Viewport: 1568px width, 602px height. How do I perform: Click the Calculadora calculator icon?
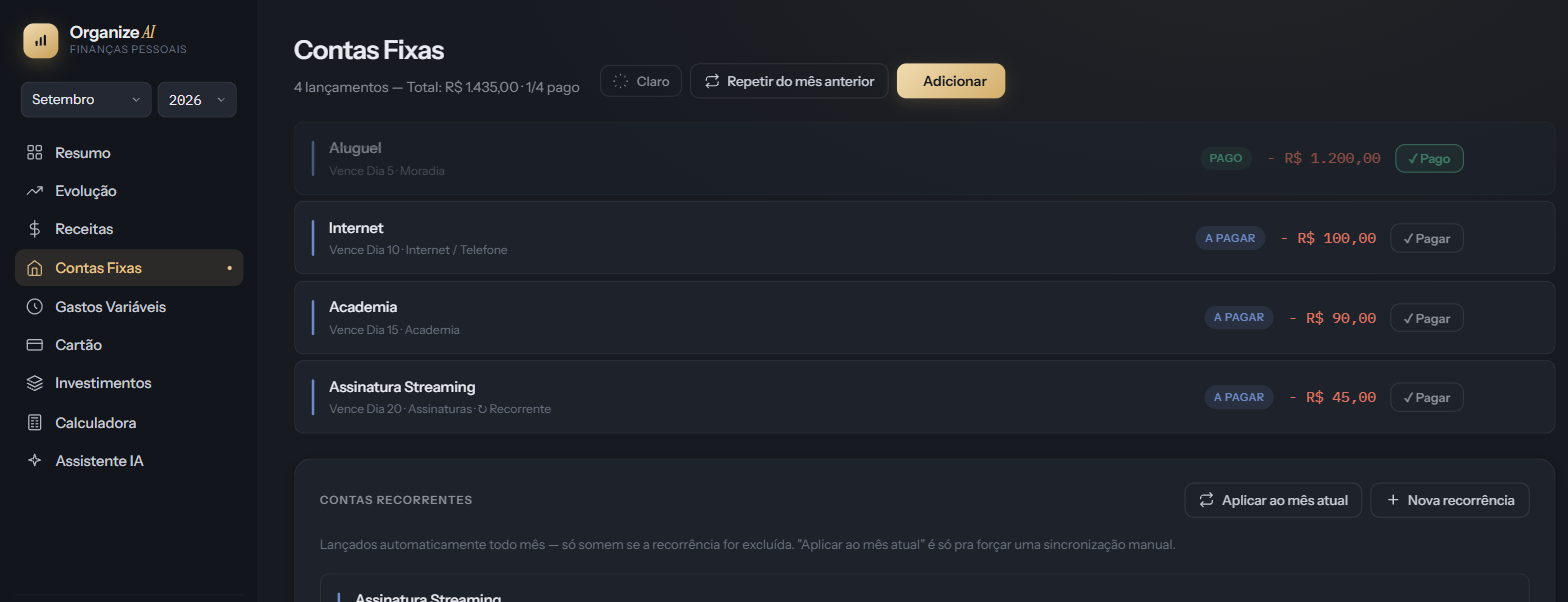click(35, 423)
